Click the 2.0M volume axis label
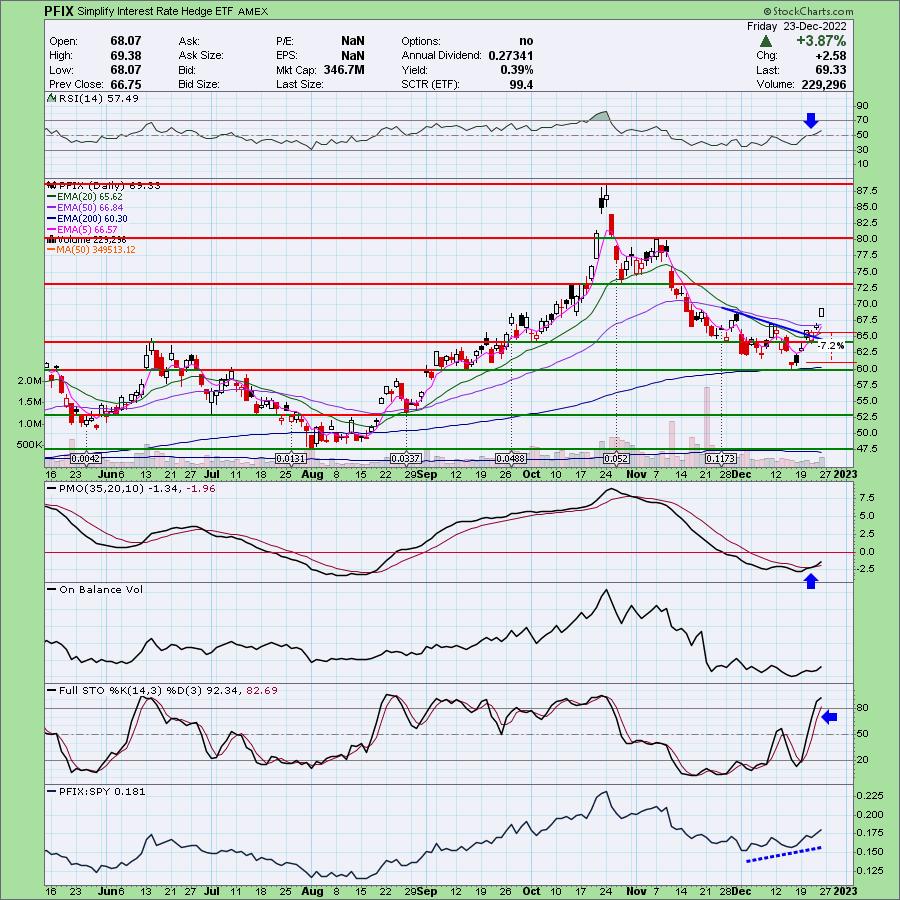Screen dimensions: 900x900 30,381
